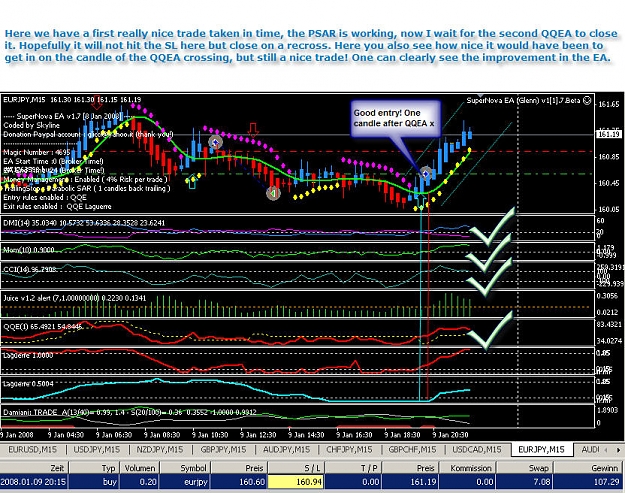Click the Laguerre 1.0000 indicator label
Image resolution: width=625 pixels, height=493 pixels.
tap(28, 356)
